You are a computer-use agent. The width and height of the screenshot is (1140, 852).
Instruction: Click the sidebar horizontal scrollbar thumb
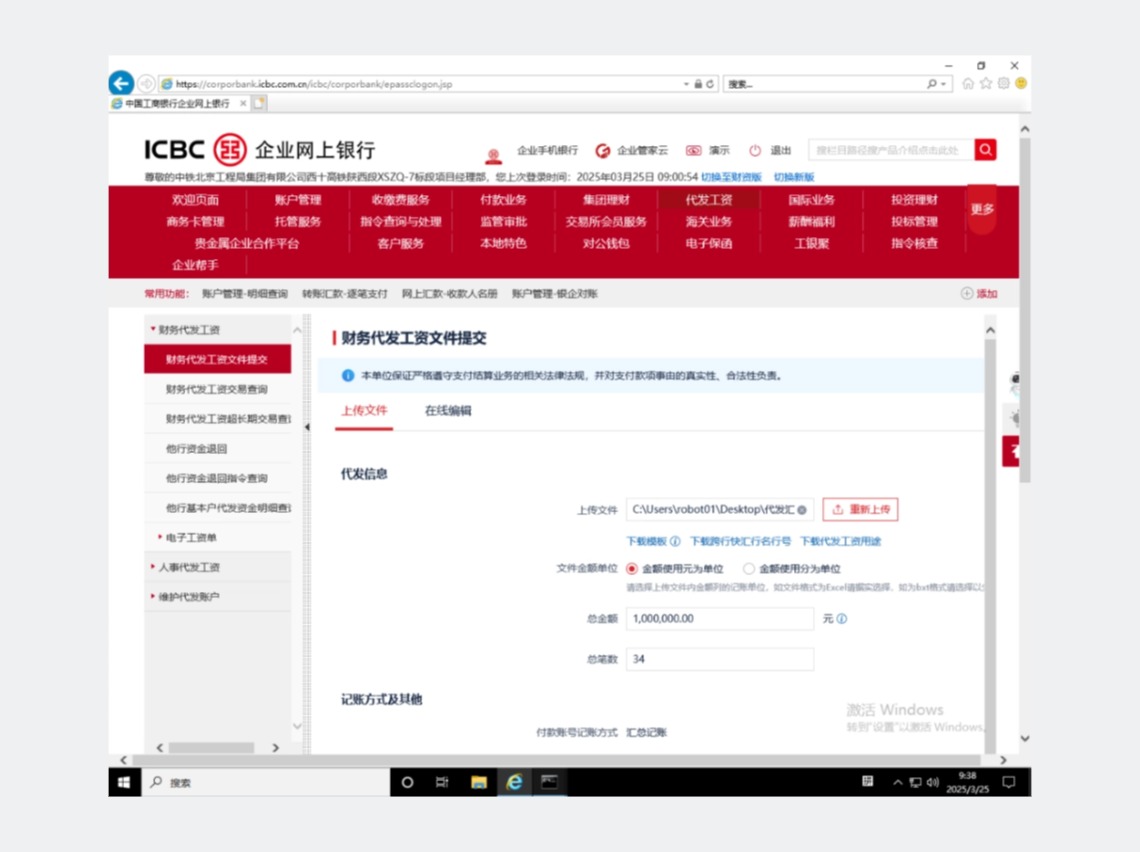212,747
